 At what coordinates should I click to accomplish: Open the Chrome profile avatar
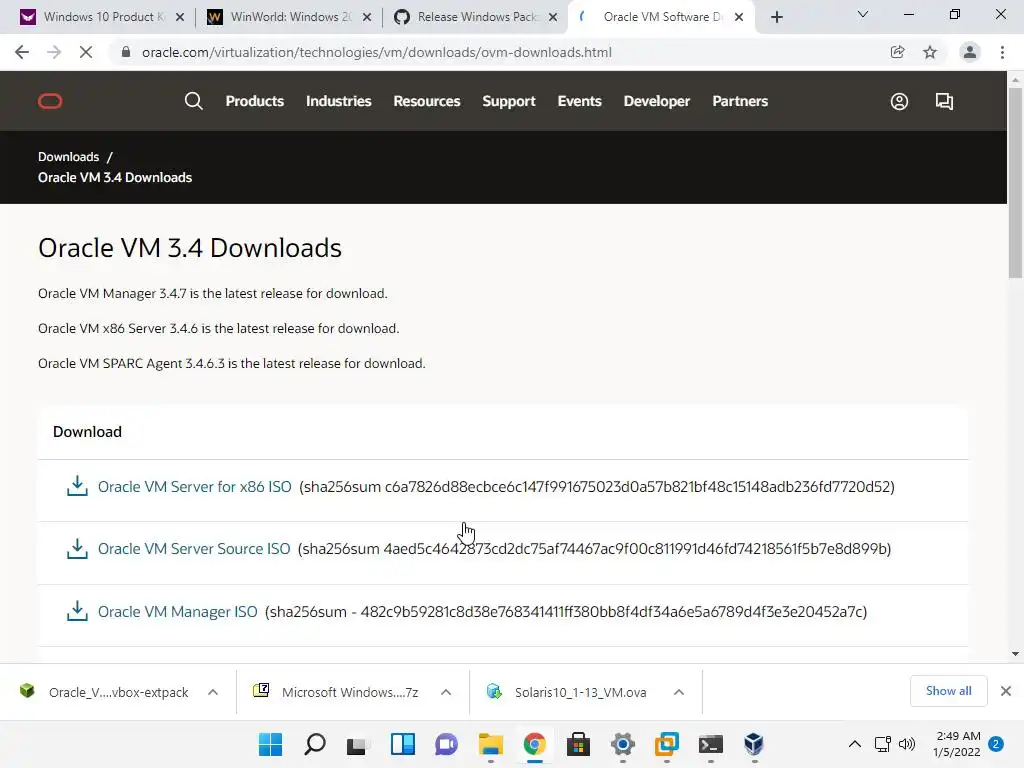point(970,52)
